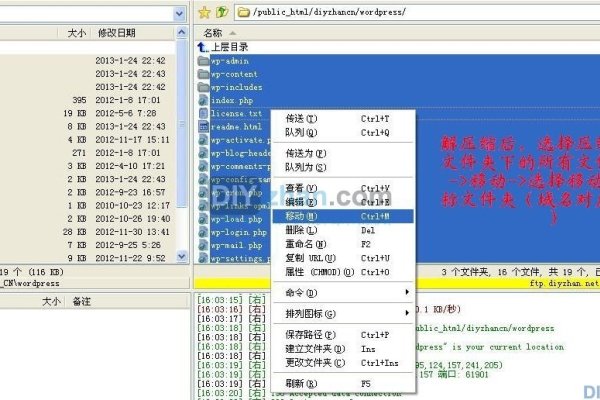Screen dimensions: 600x400
Task: Click the date 2012-5-6 7:28 row
Action: click(x=126, y=113)
